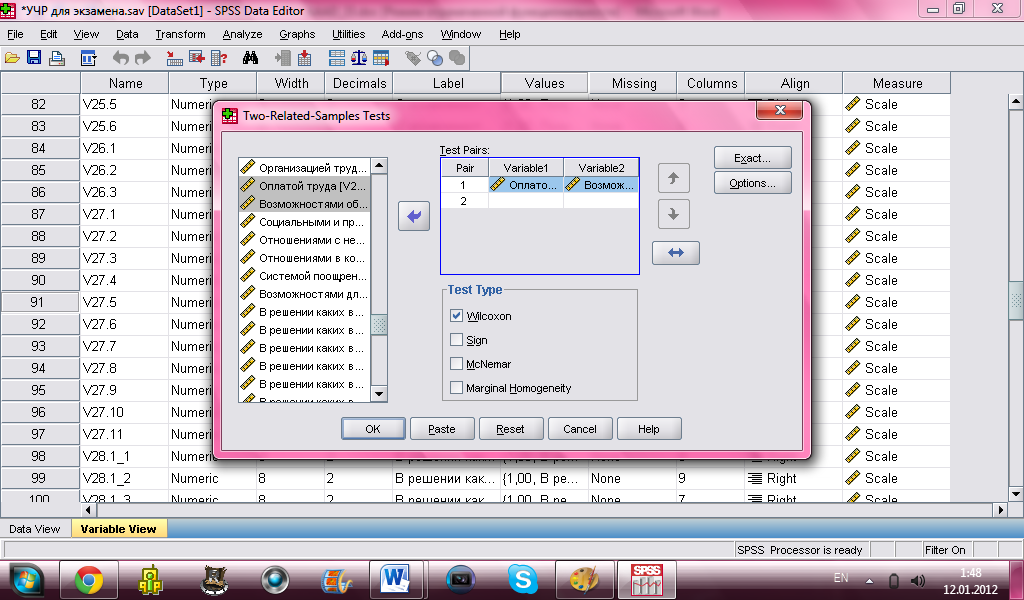Open the Graphs menu

point(297,34)
